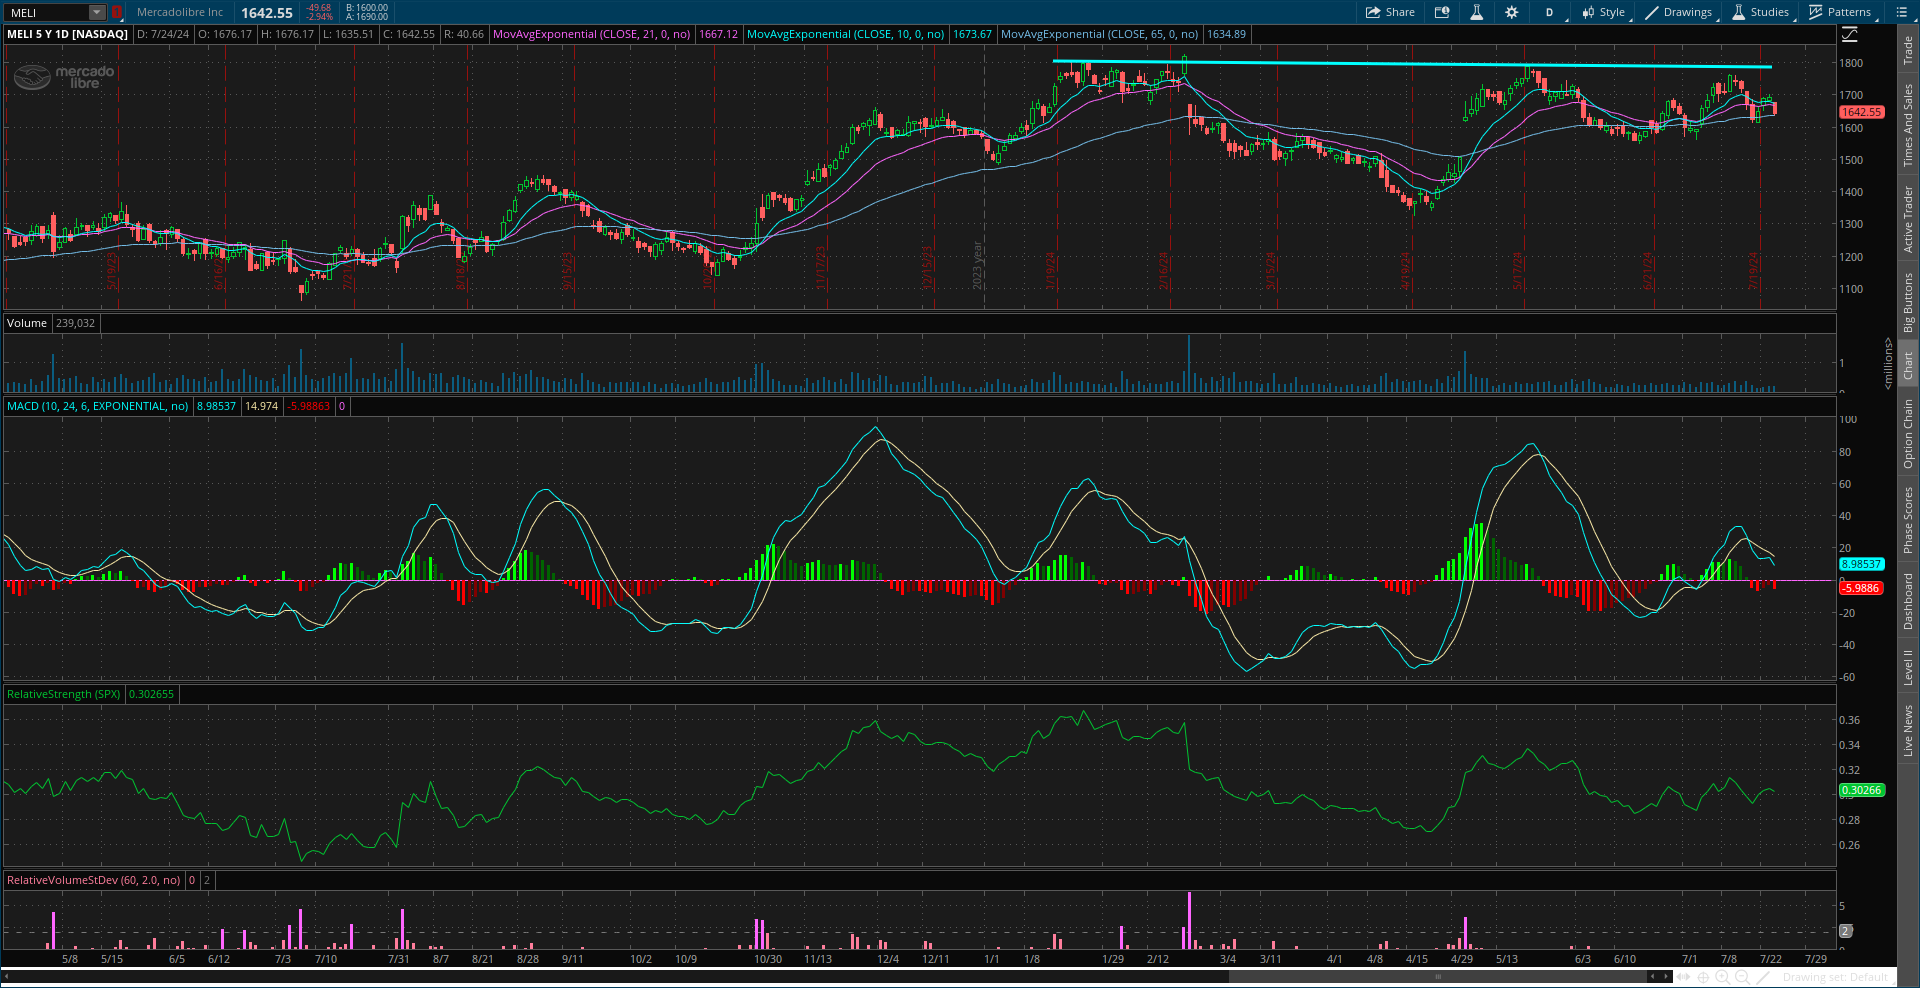Screen dimensions: 1920x988
Task: Open the Active Trader sidebar tab
Action: [1908, 219]
